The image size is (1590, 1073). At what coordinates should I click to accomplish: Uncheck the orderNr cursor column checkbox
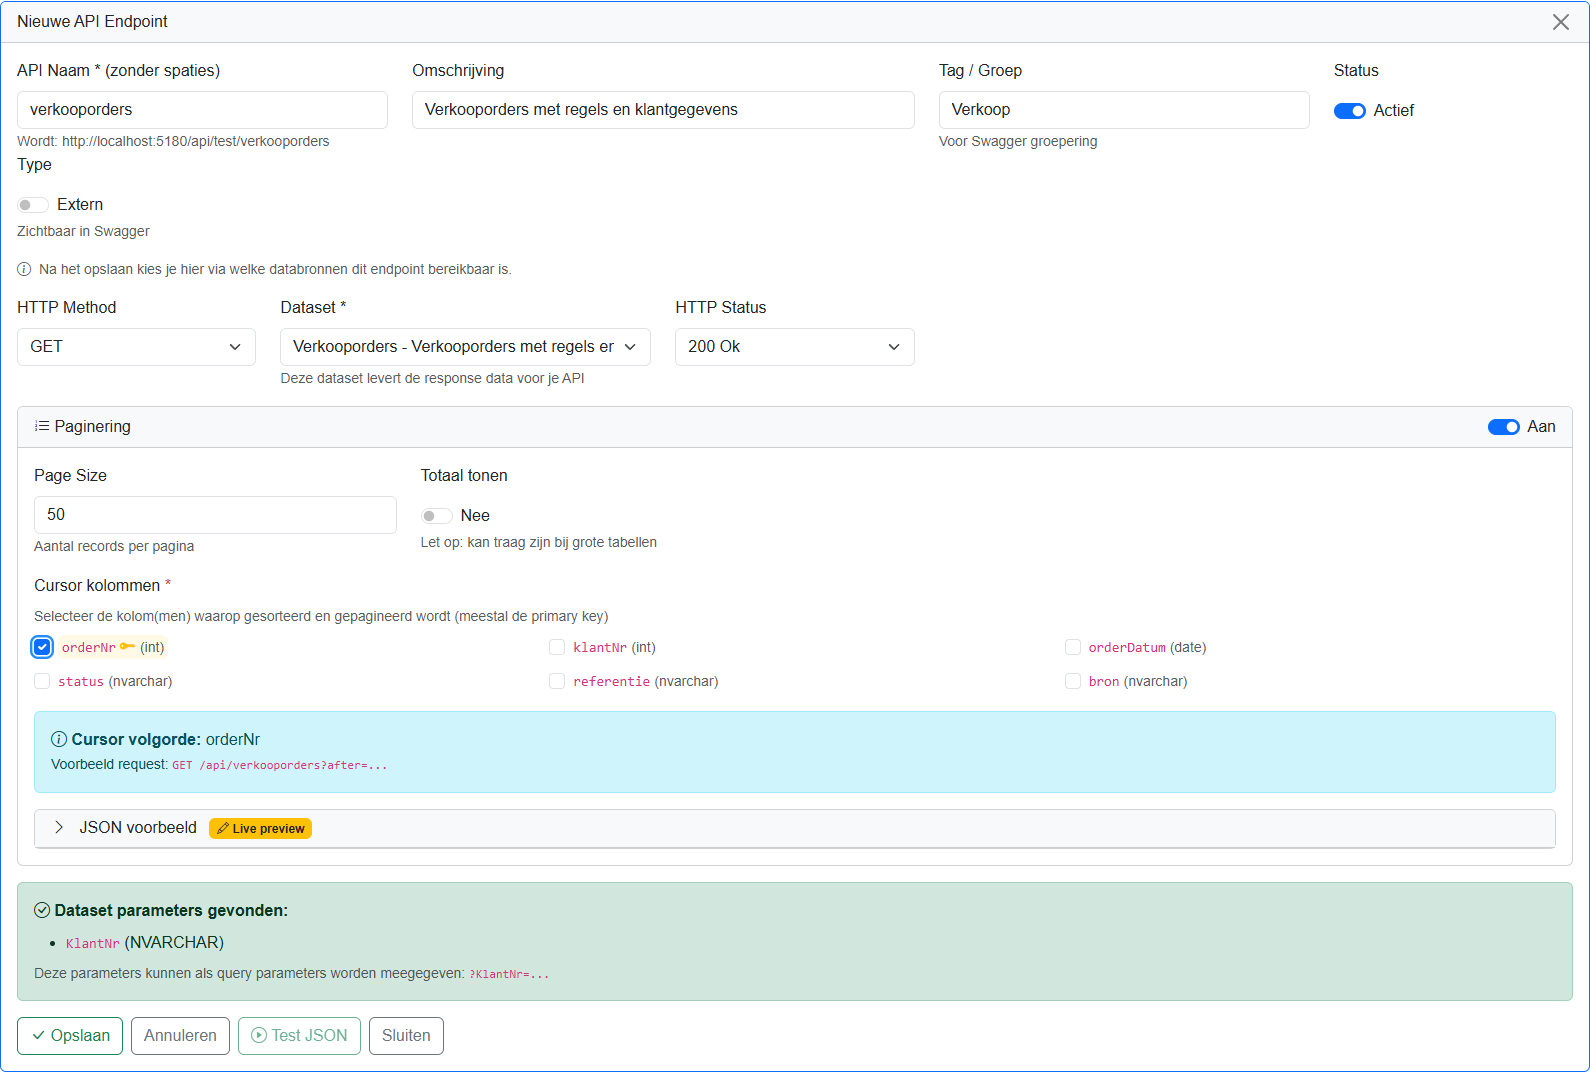(42, 647)
